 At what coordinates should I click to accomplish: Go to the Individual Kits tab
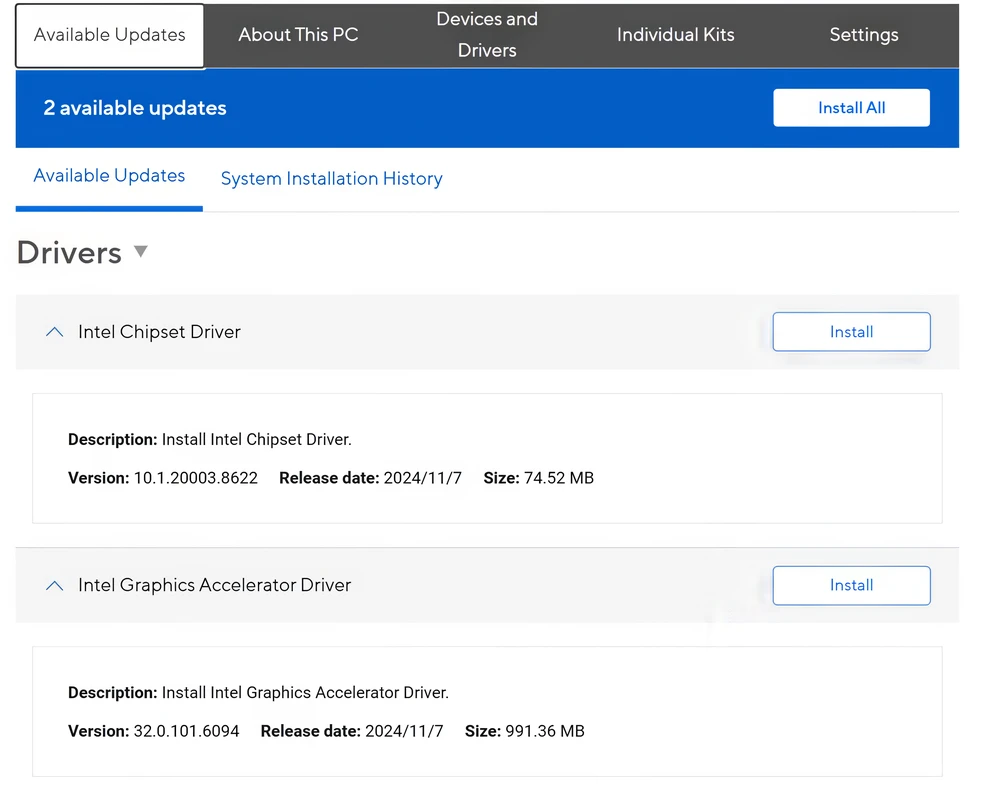pos(675,35)
